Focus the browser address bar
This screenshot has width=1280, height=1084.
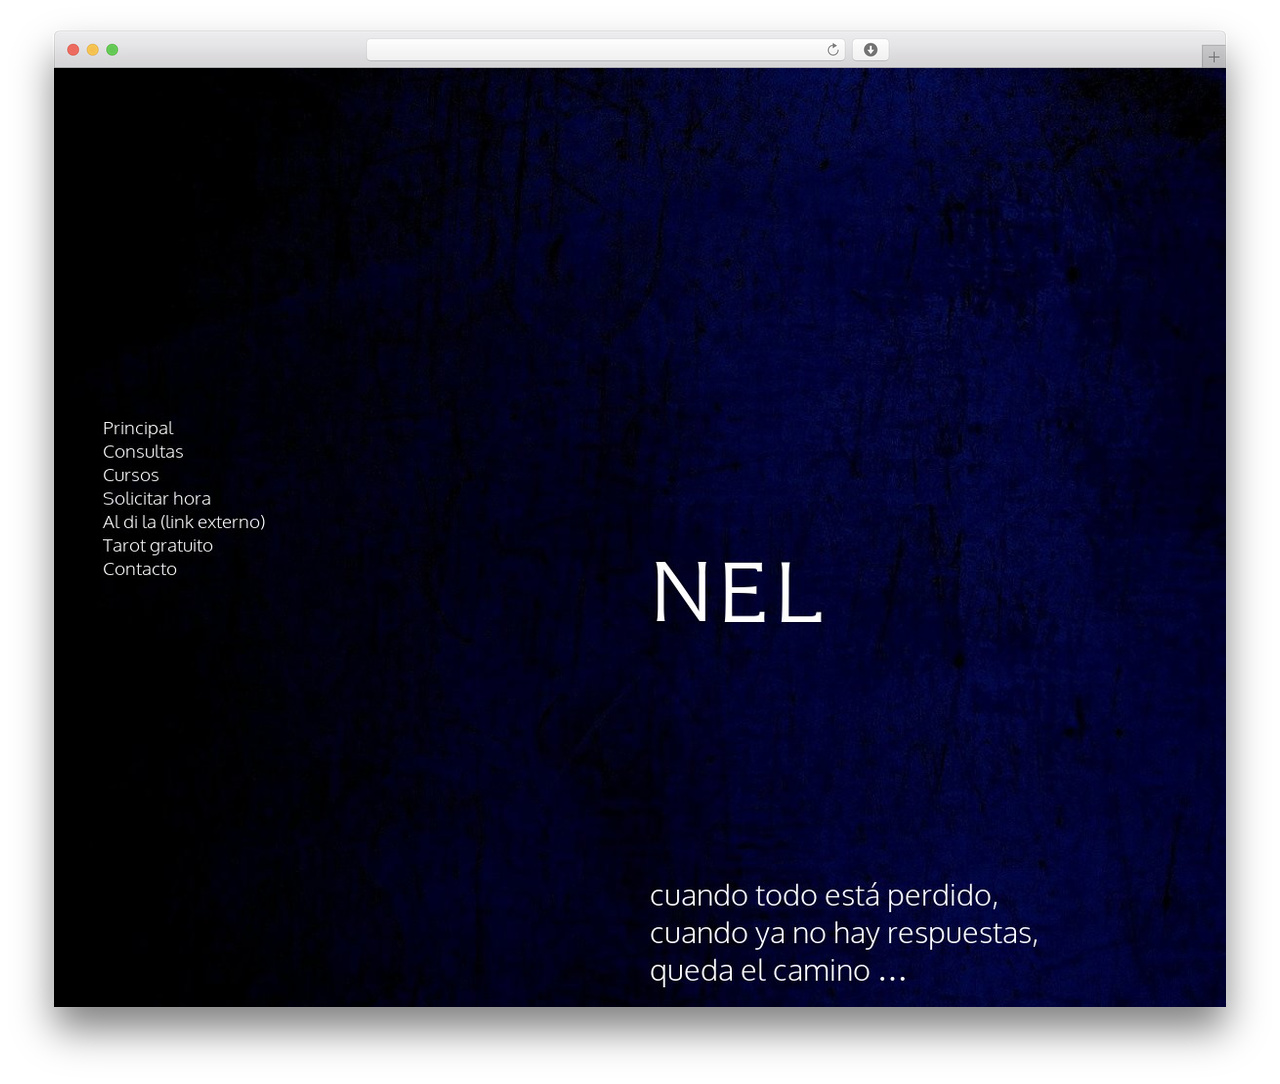605,50
